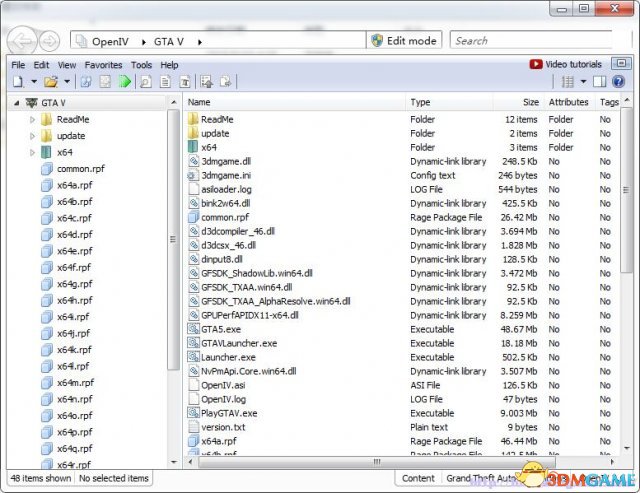640x493 pixels.
Task: Click breadcrumb arrow after OpenIV
Action: [144, 42]
